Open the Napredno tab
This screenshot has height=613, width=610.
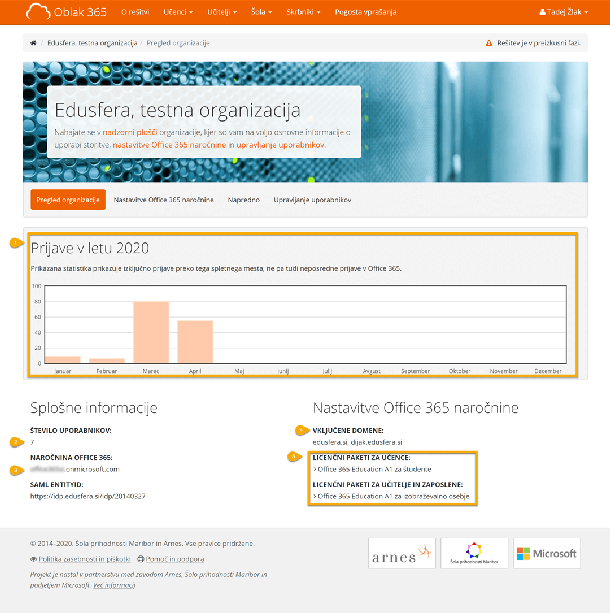[243, 200]
